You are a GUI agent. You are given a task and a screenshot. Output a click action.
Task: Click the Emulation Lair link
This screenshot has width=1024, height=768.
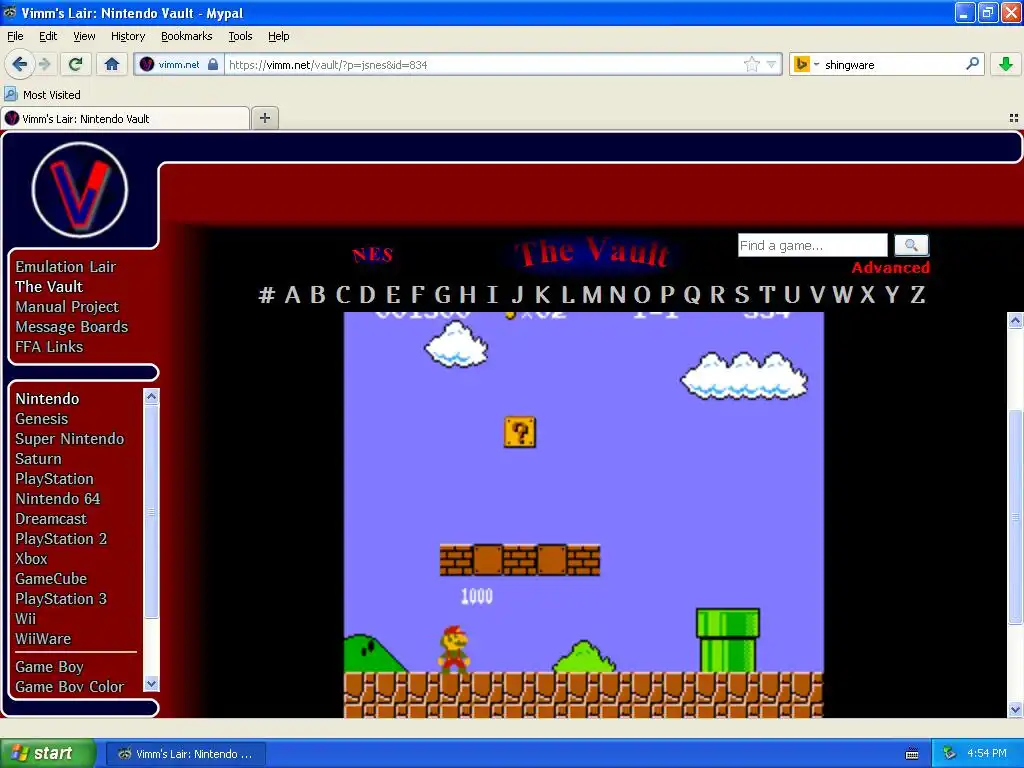click(x=65, y=266)
